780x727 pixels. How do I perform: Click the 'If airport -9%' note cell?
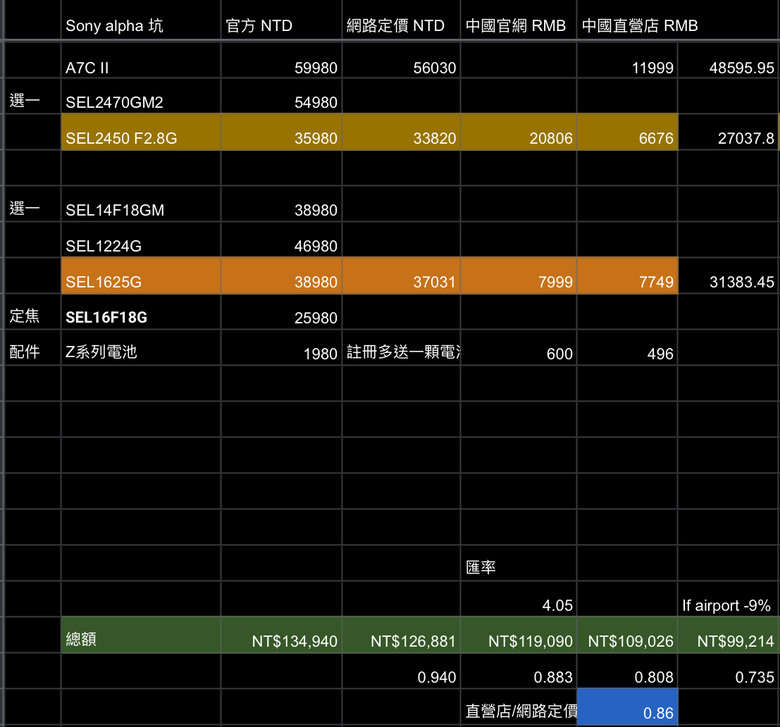pyautogui.click(x=729, y=599)
